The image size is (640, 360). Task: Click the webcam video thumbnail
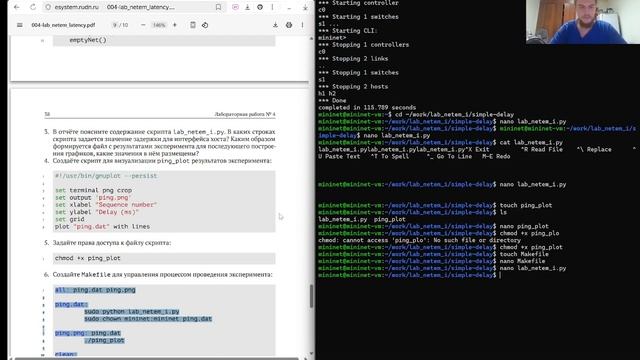click(x=583, y=22)
